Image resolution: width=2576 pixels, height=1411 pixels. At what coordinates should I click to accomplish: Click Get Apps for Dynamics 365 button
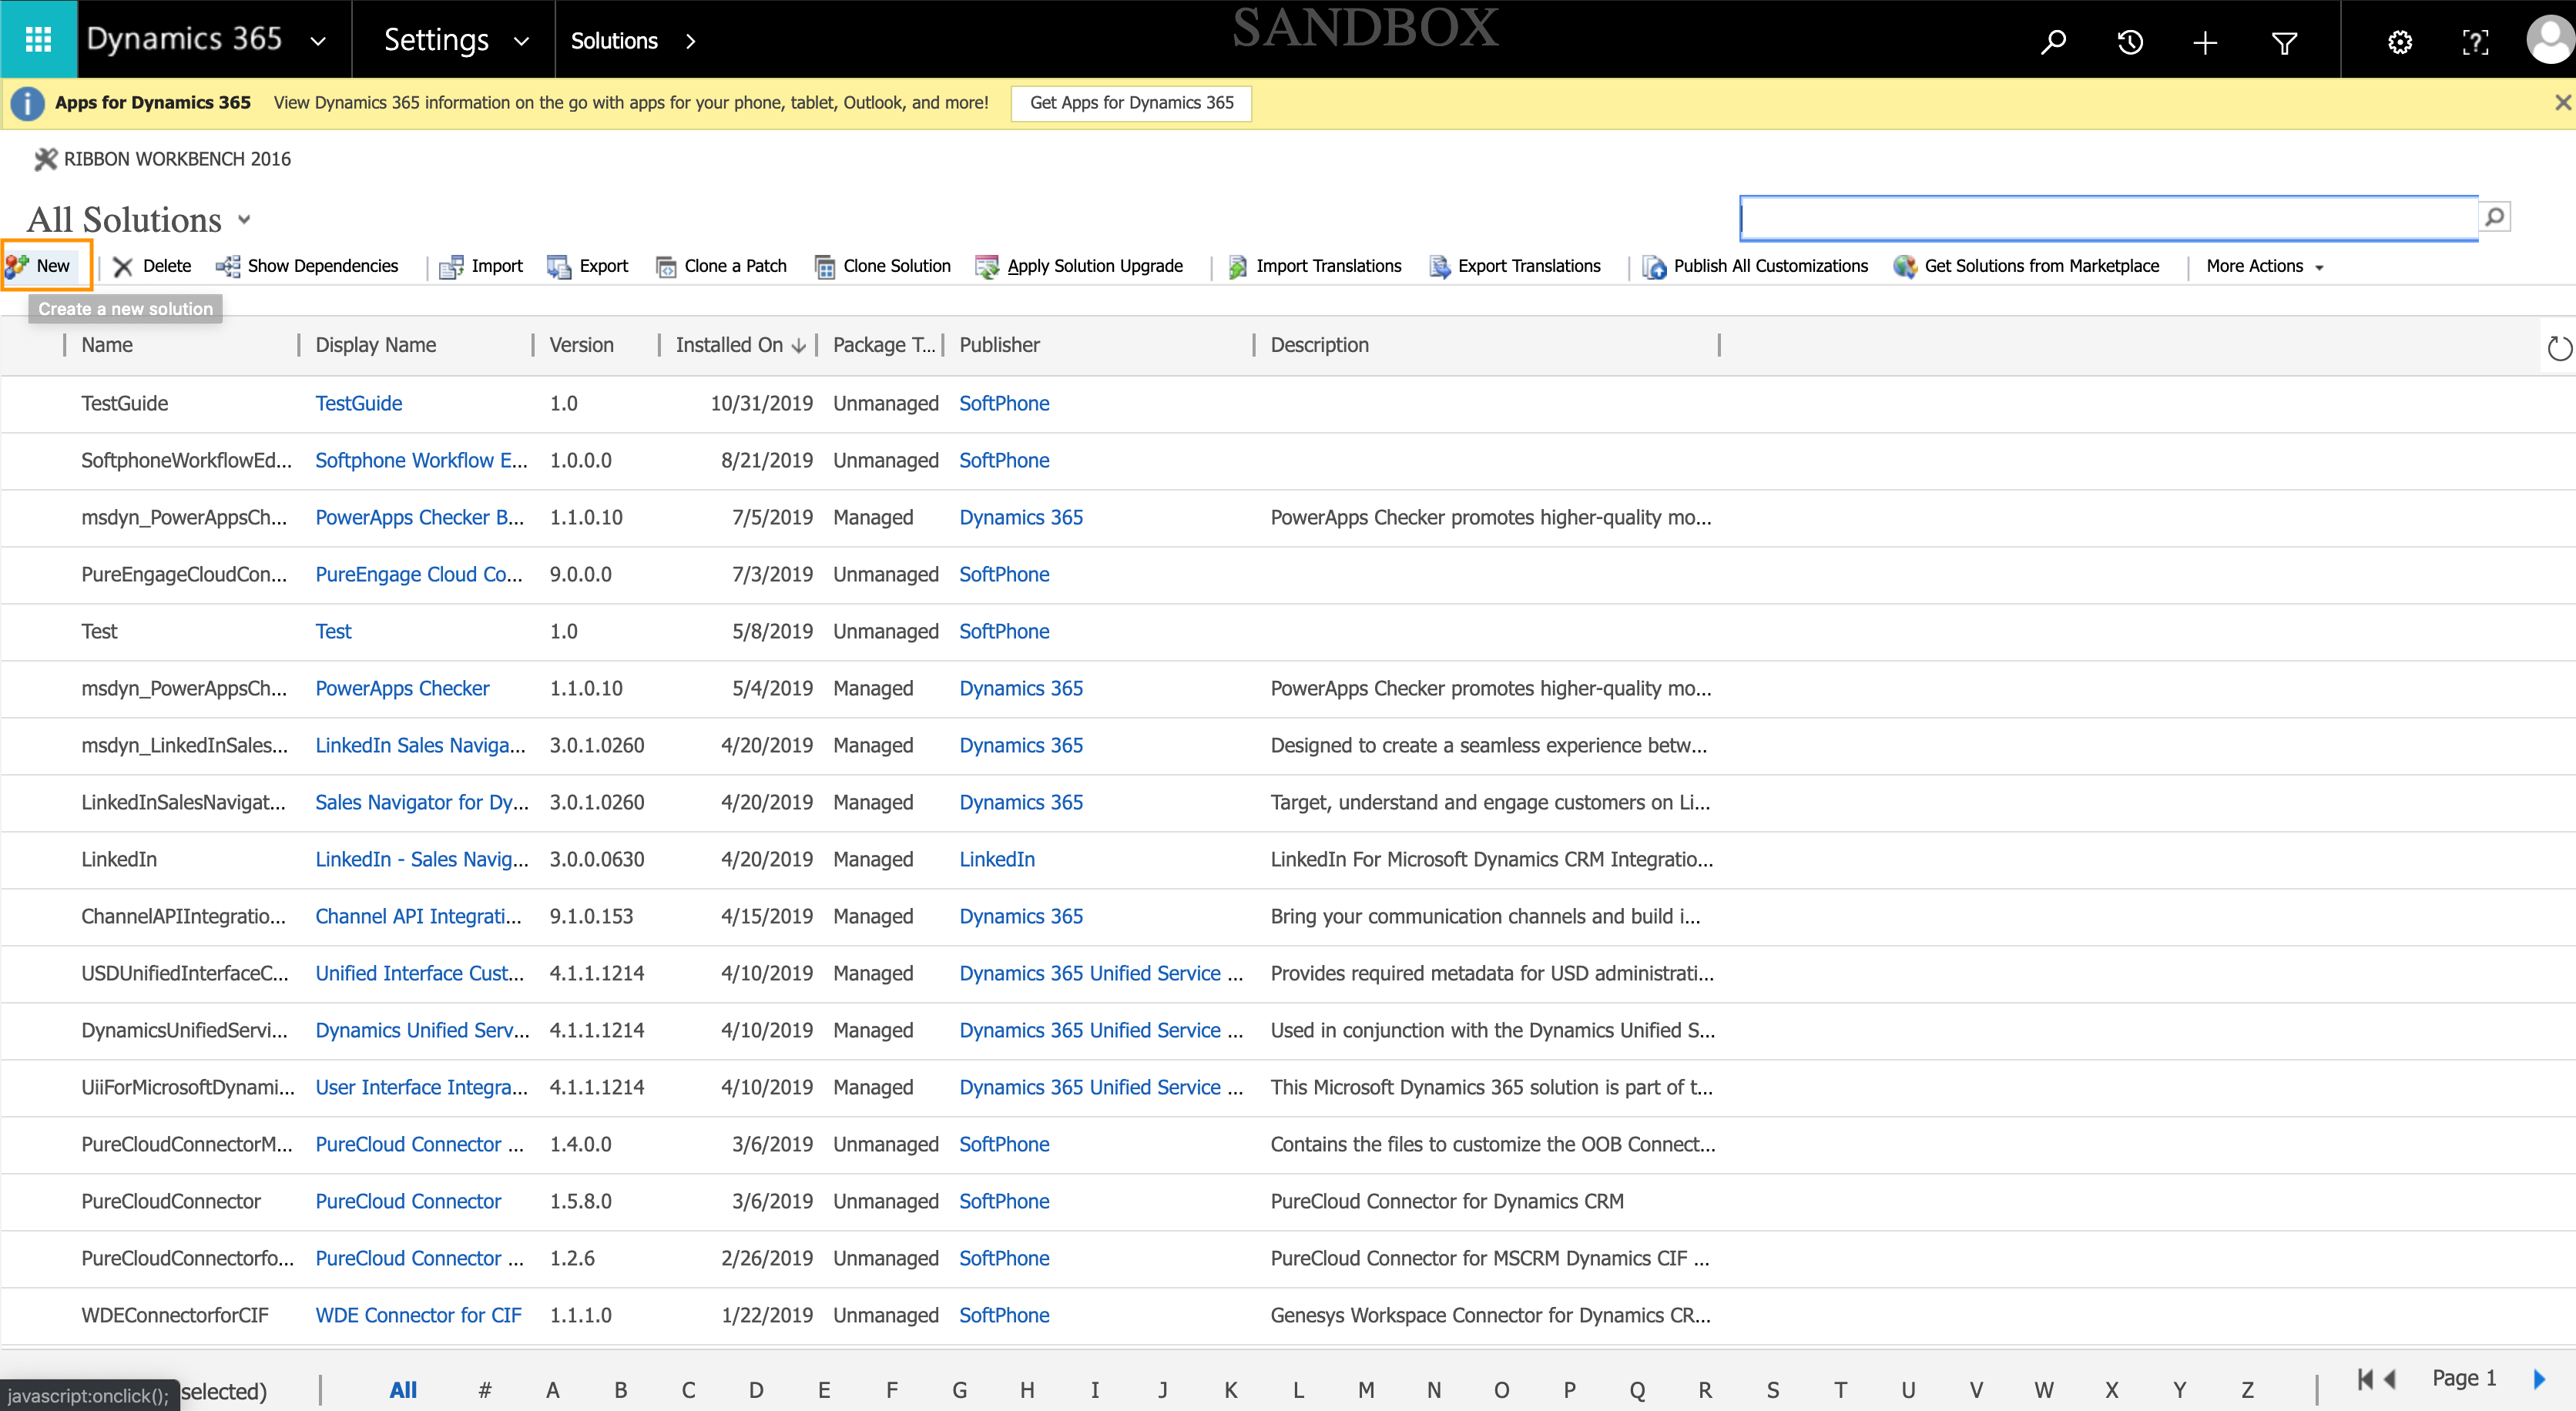(1131, 103)
